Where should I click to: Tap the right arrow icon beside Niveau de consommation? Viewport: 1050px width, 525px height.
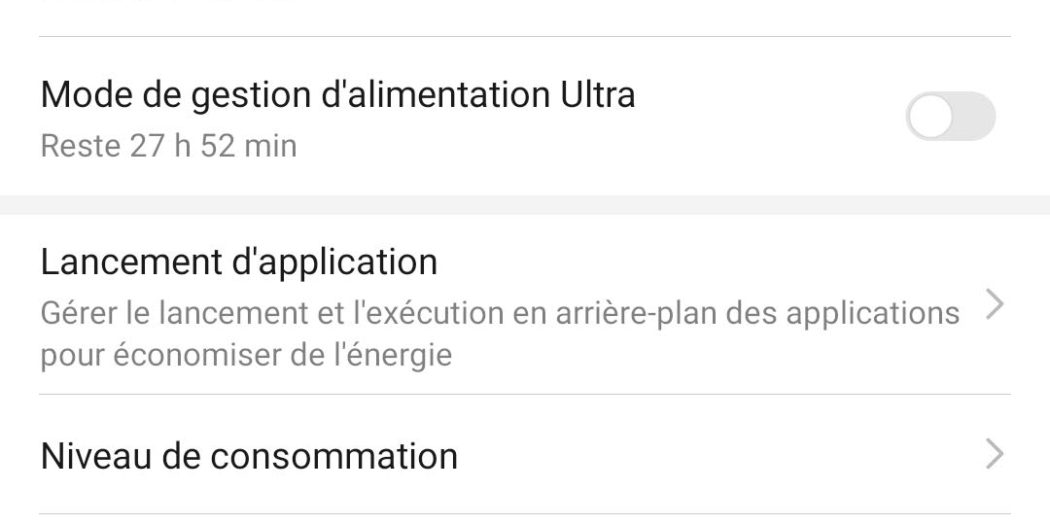[x=993, y=456]
